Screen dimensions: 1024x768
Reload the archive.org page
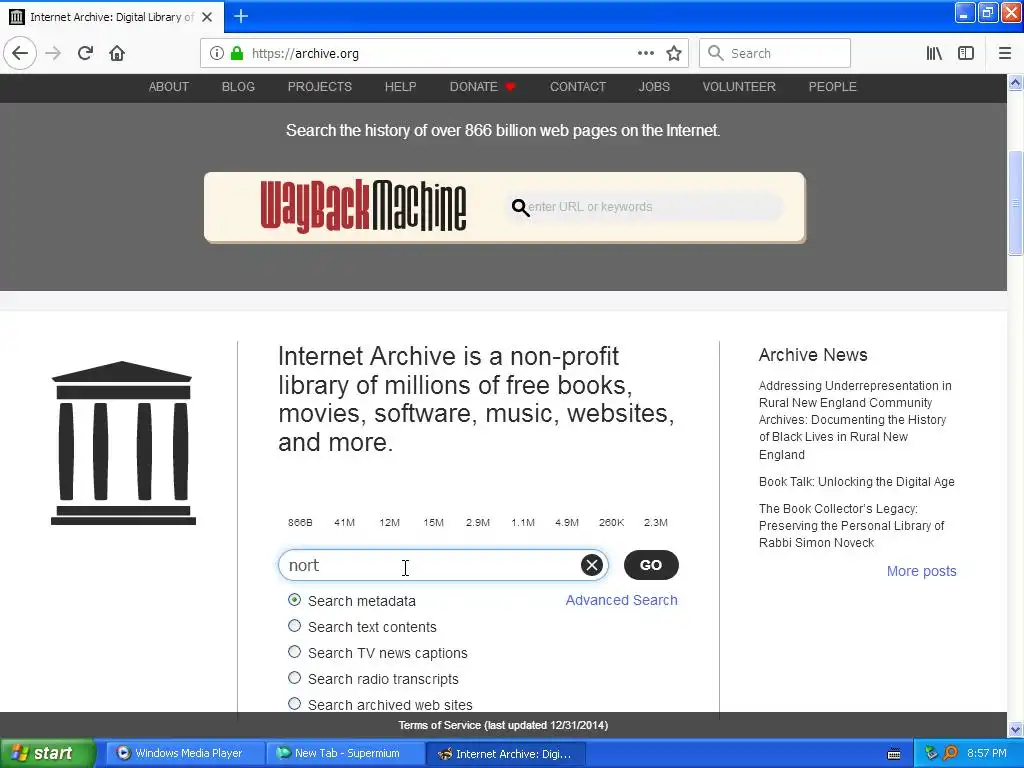(x=85, y=53)
